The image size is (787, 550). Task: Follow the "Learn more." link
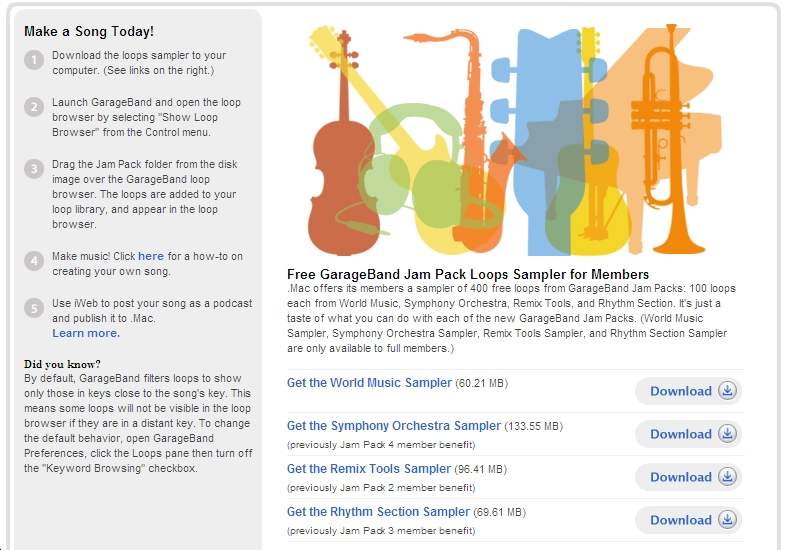(x=86, y=333)
